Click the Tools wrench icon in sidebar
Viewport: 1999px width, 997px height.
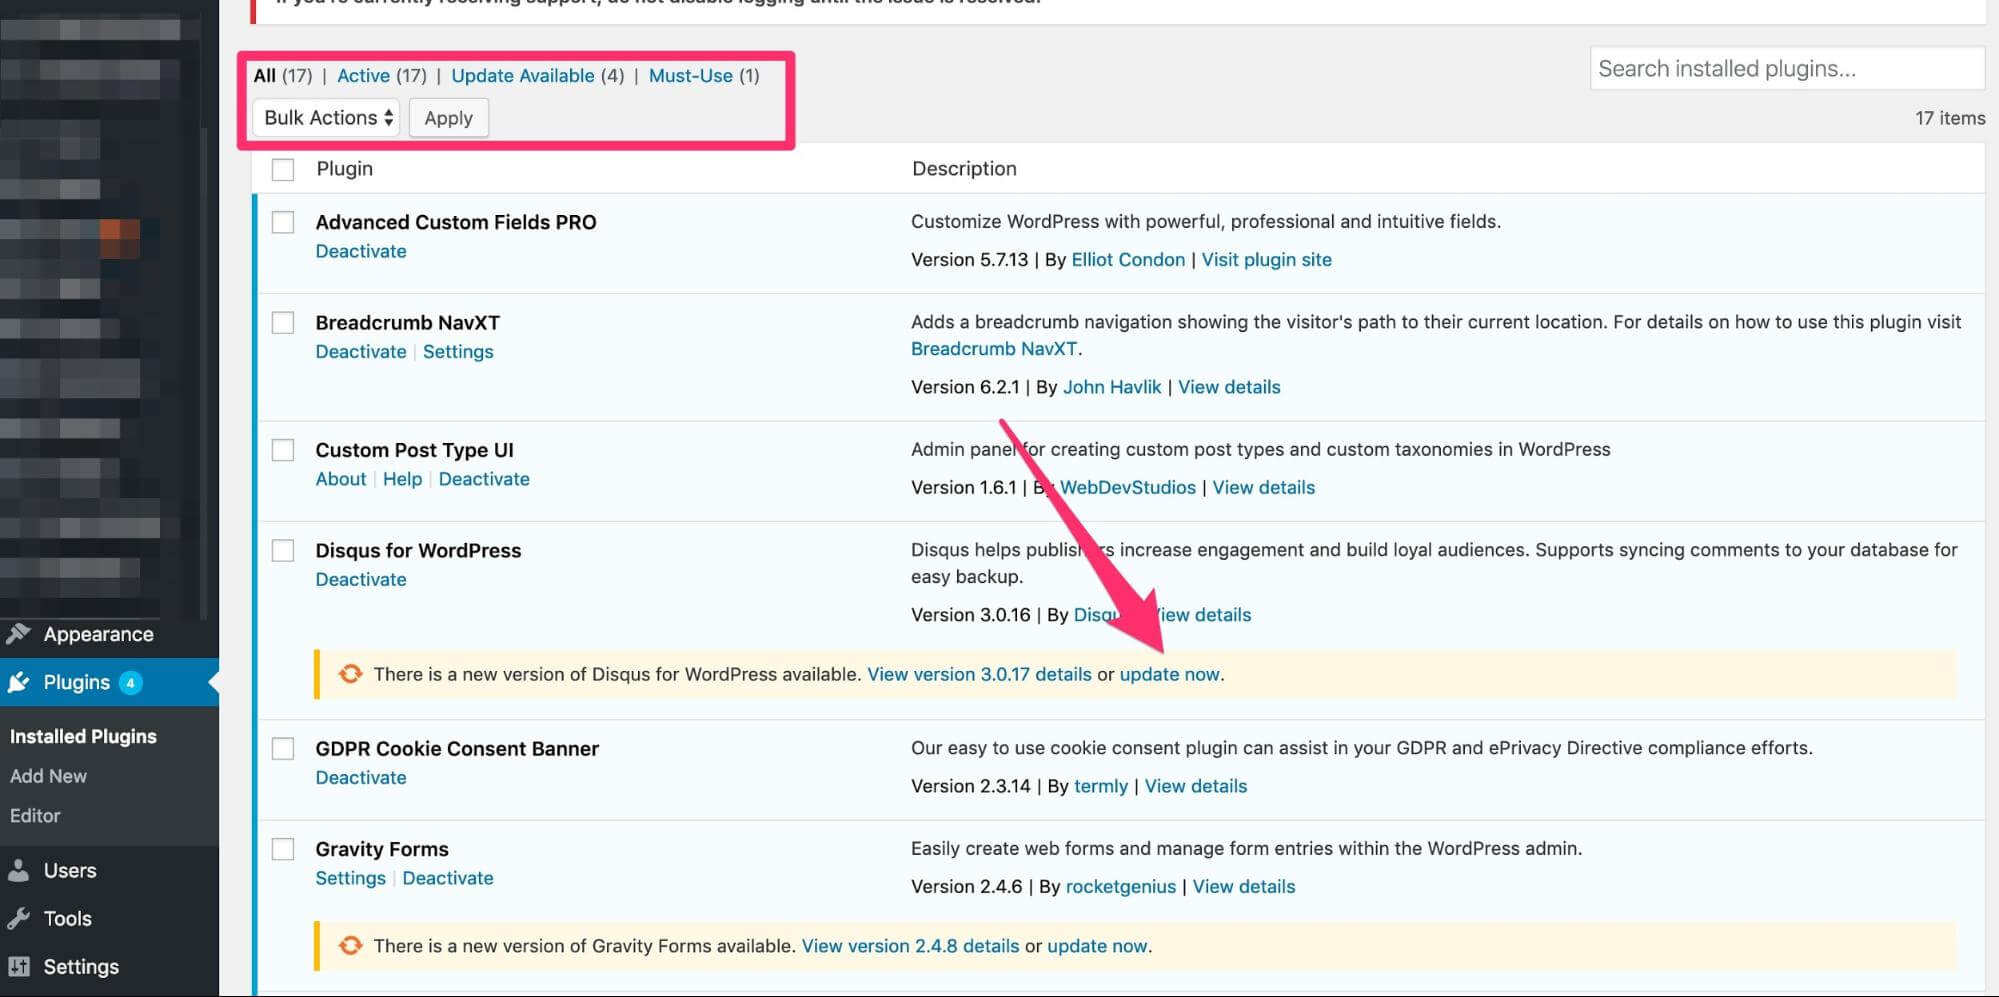click(x=18, y=918)
